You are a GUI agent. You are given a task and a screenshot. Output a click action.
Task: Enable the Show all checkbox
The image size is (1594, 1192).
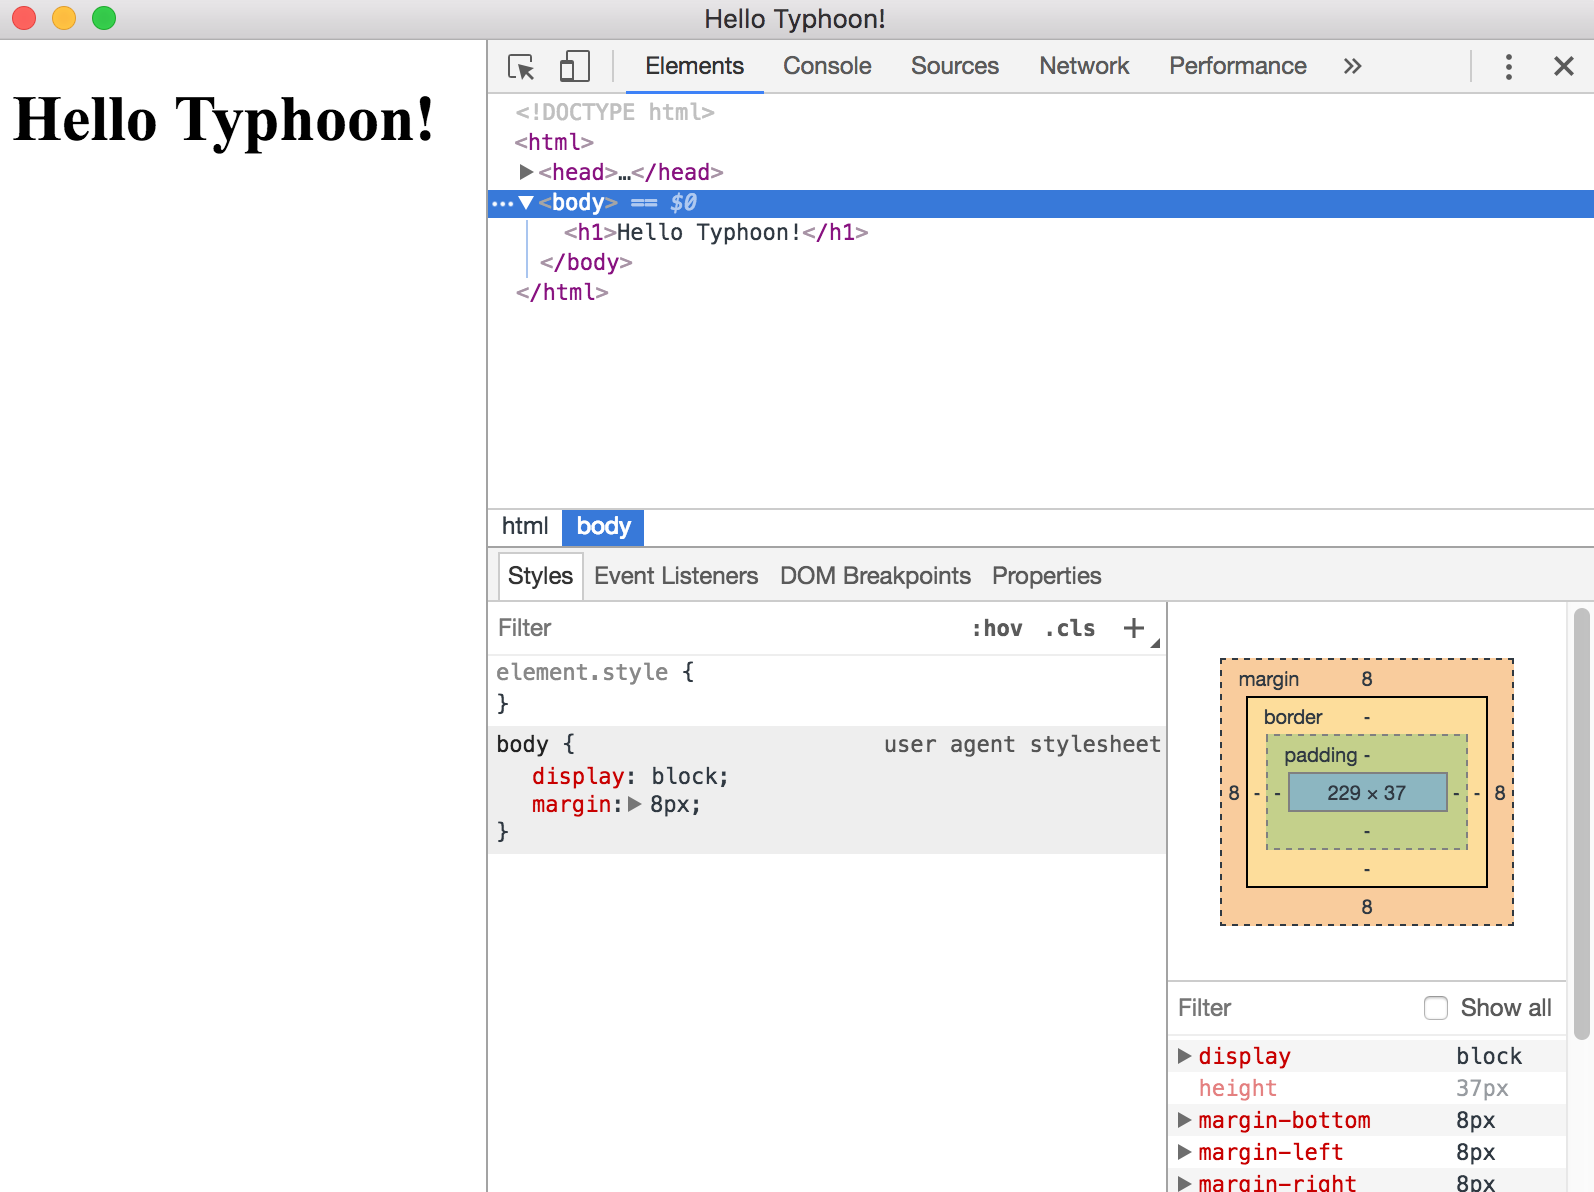[1436, 1008]
